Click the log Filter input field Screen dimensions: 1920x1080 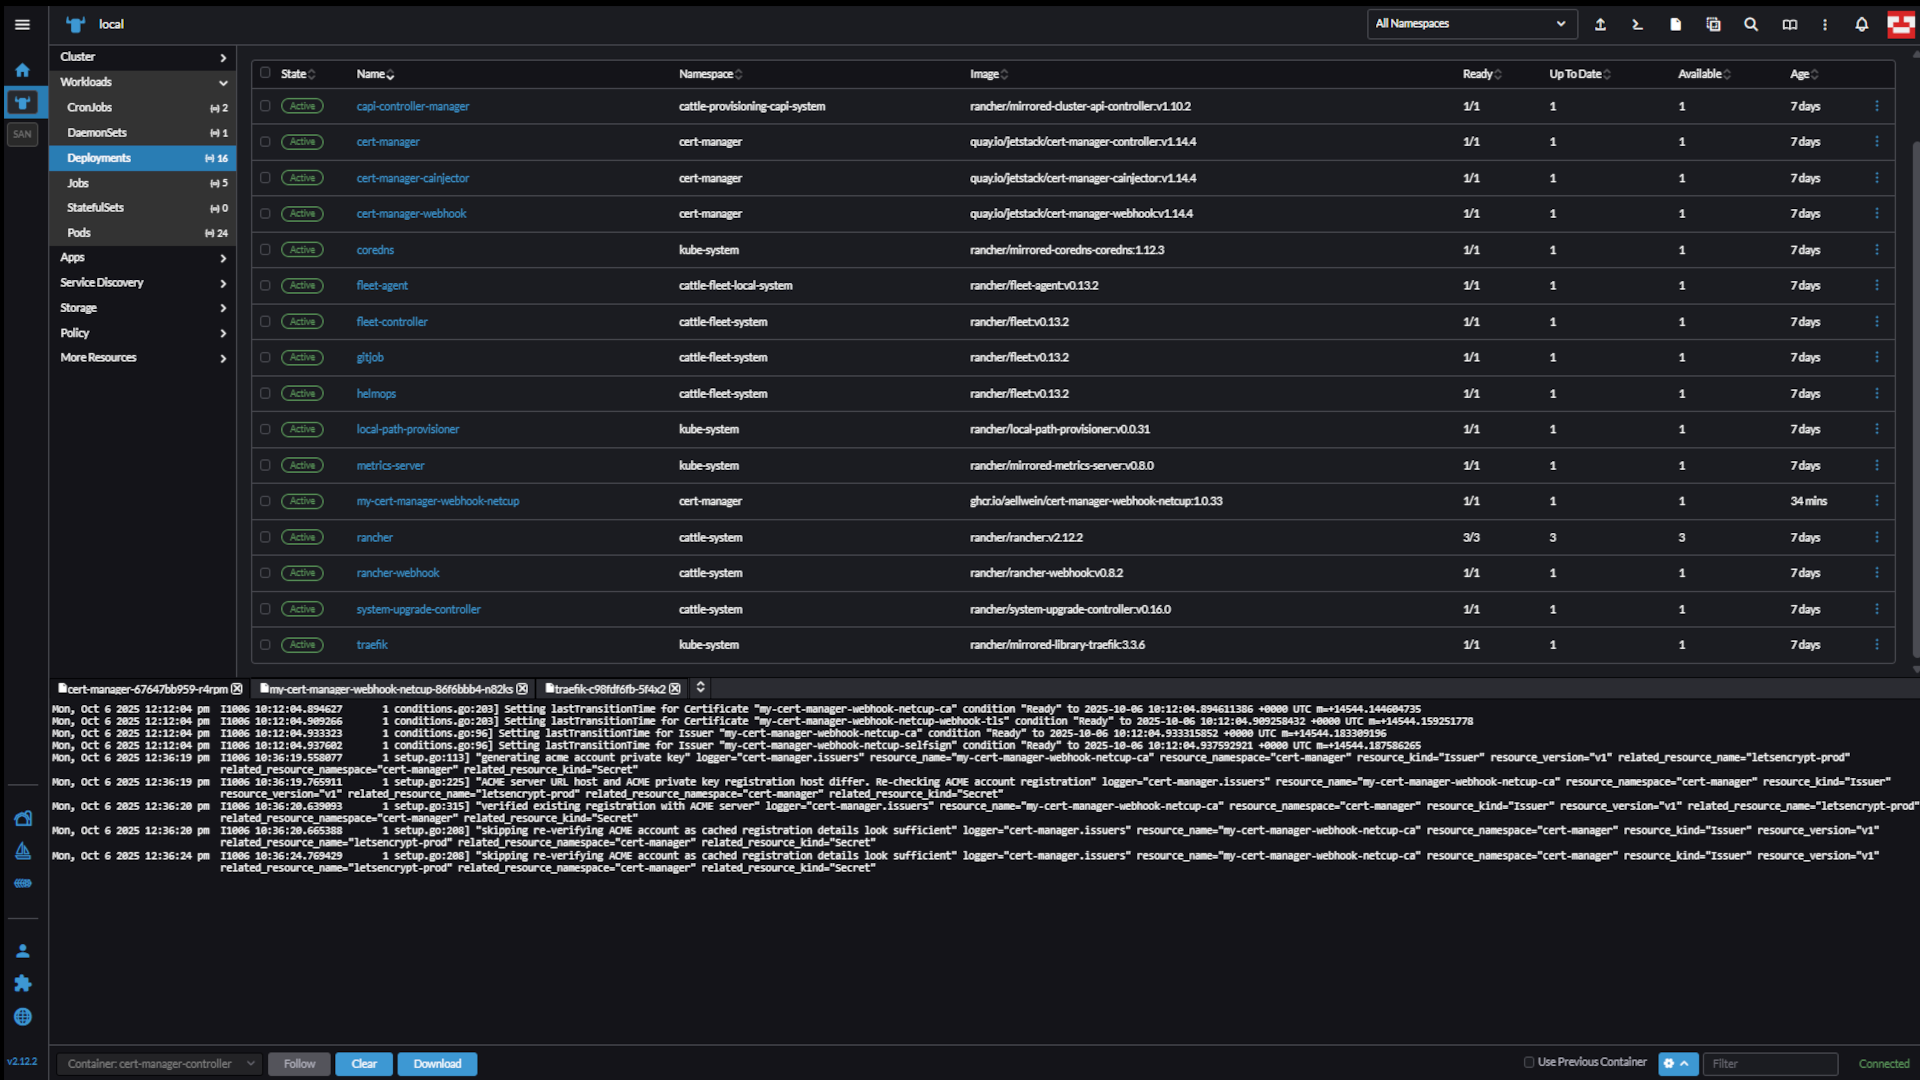[1769, 1064]
